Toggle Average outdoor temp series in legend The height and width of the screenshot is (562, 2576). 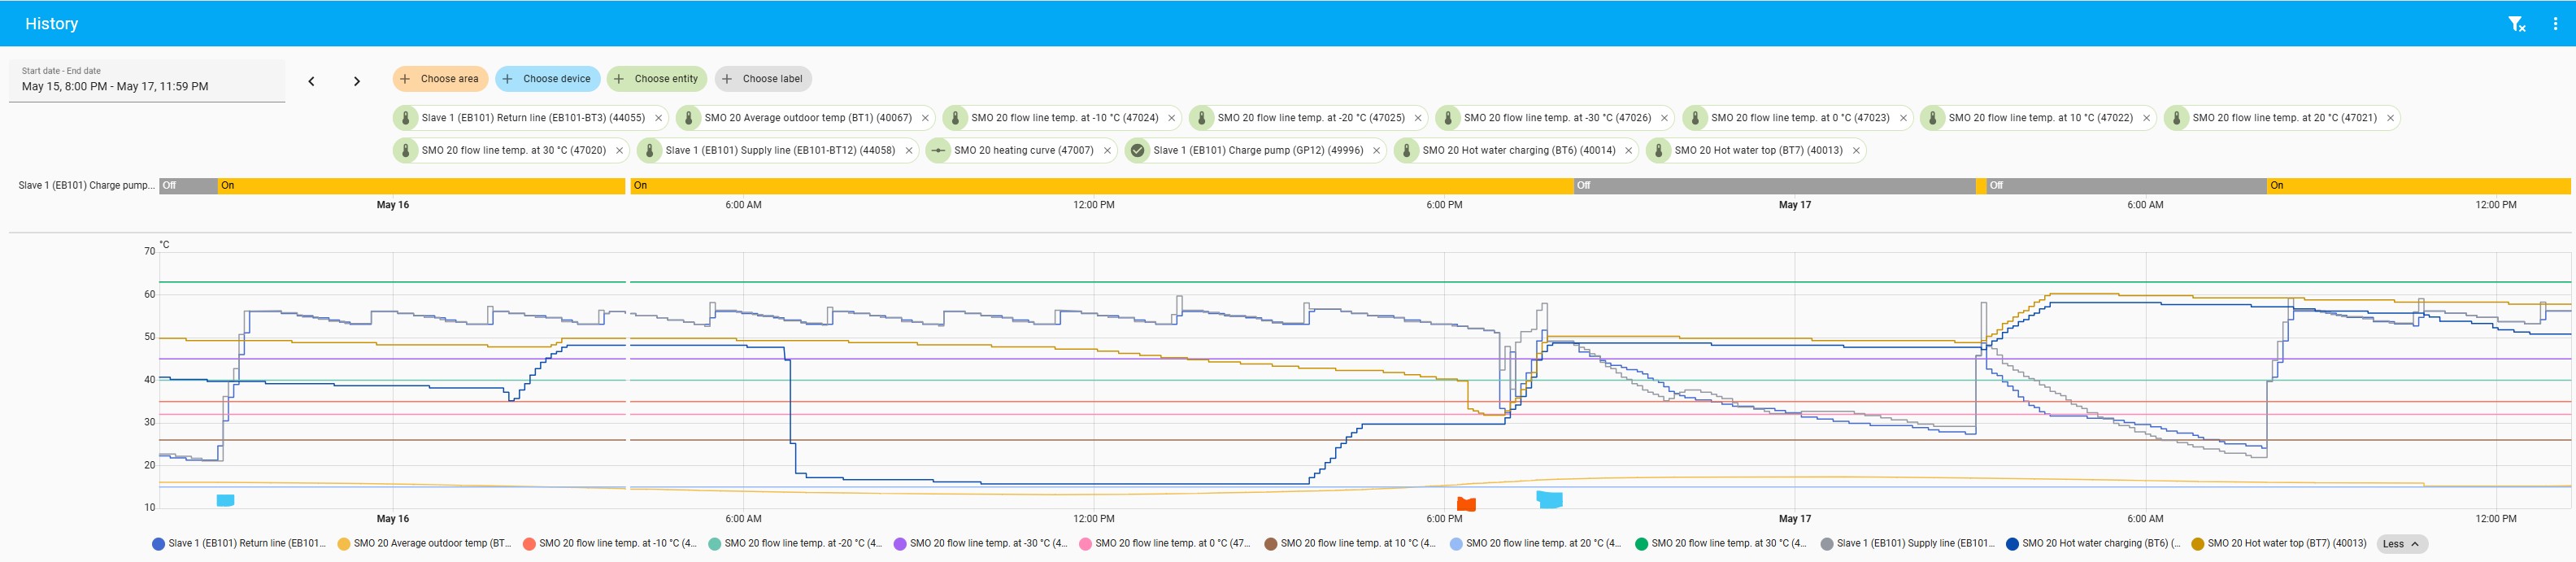coord(424,544)
